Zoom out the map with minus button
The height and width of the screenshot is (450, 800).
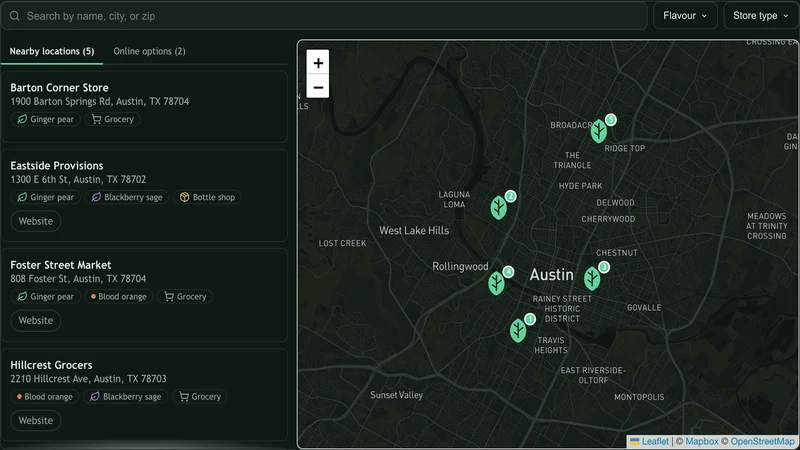coord(318,87)
